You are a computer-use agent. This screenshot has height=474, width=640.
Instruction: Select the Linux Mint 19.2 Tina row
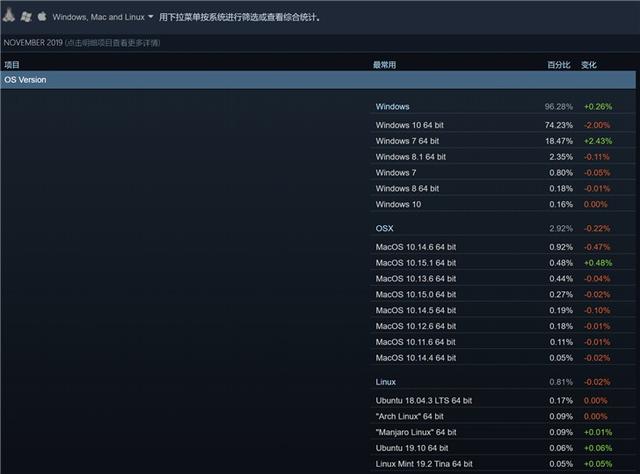[x=503, y=464]
